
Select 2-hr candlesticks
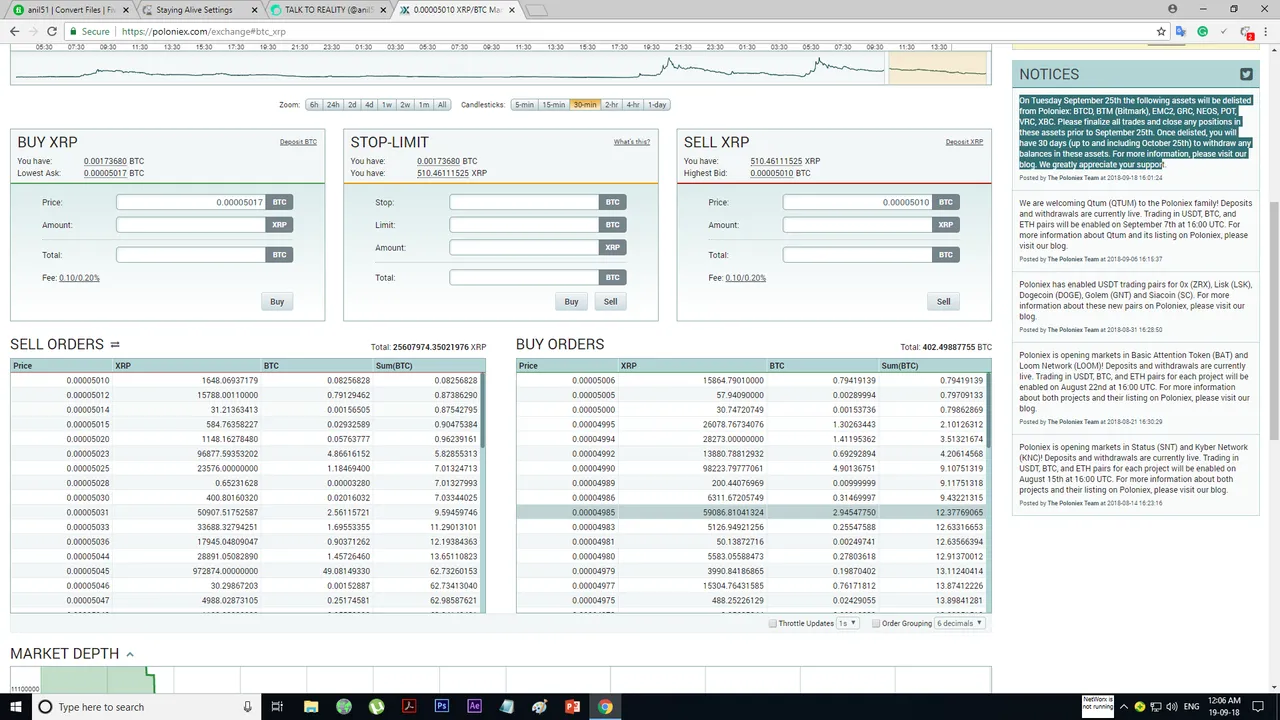pos(611,105)
